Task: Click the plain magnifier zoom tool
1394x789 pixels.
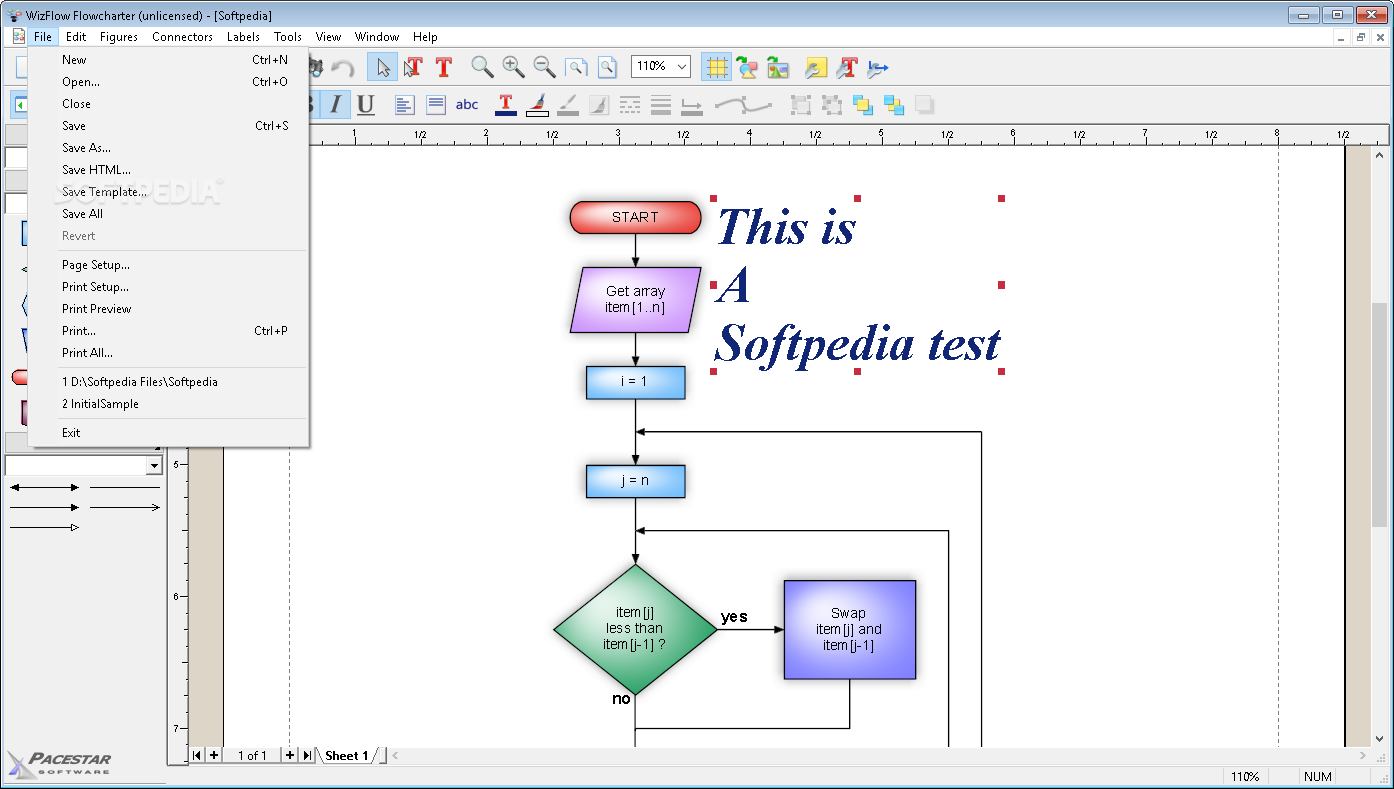Action: (482, 67)
